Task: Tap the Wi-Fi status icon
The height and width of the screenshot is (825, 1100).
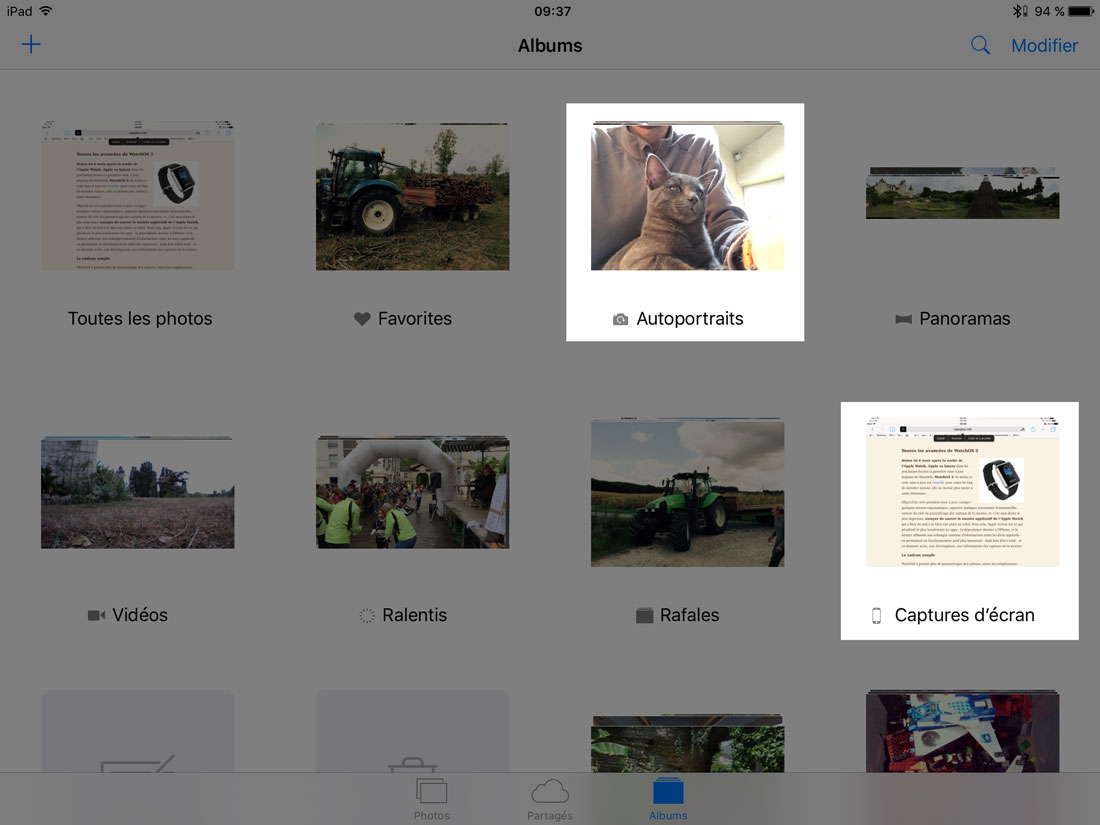Action: pos(46,11)
